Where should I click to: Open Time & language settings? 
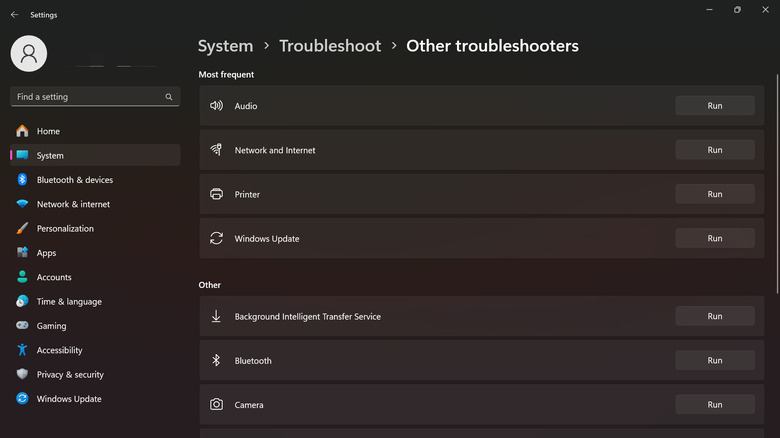click(69, 302)
